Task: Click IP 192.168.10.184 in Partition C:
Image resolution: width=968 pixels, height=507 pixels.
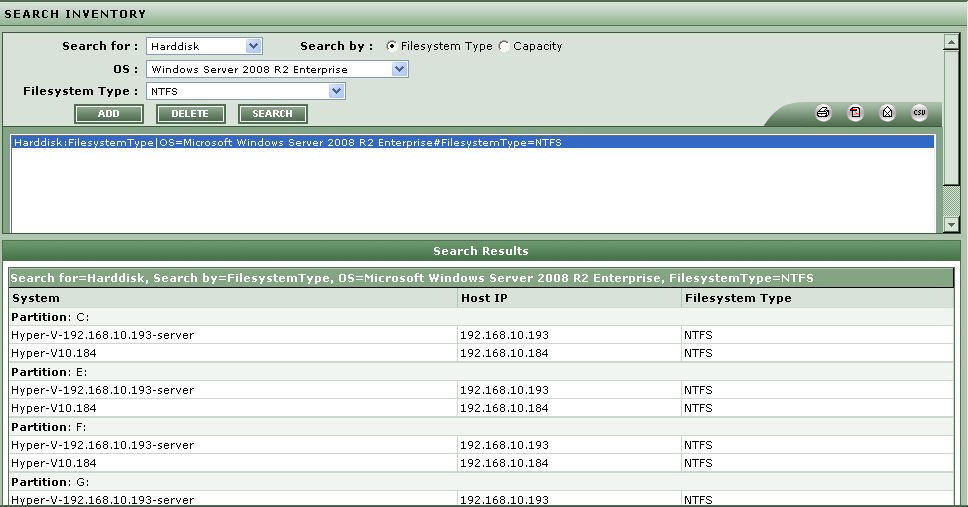Action: point(504,353)
